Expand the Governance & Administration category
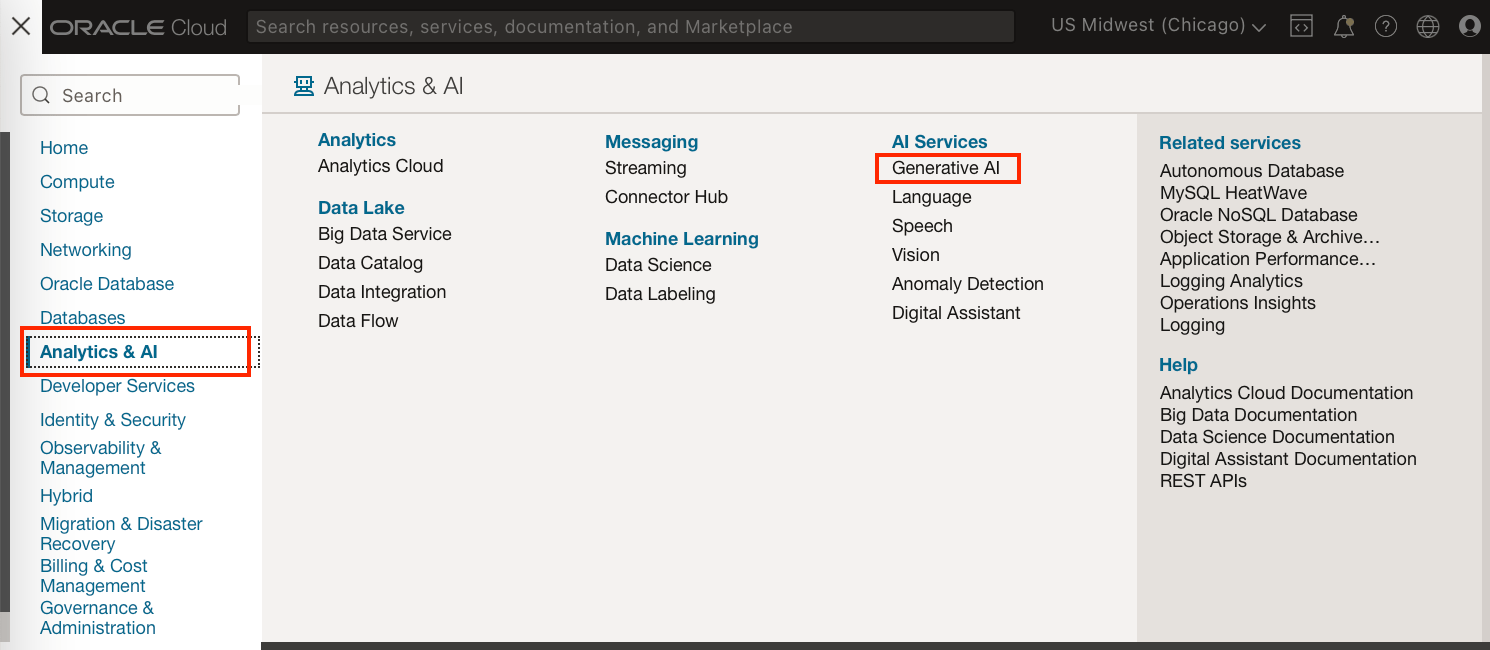1490x650 pixels. (96, 617)
